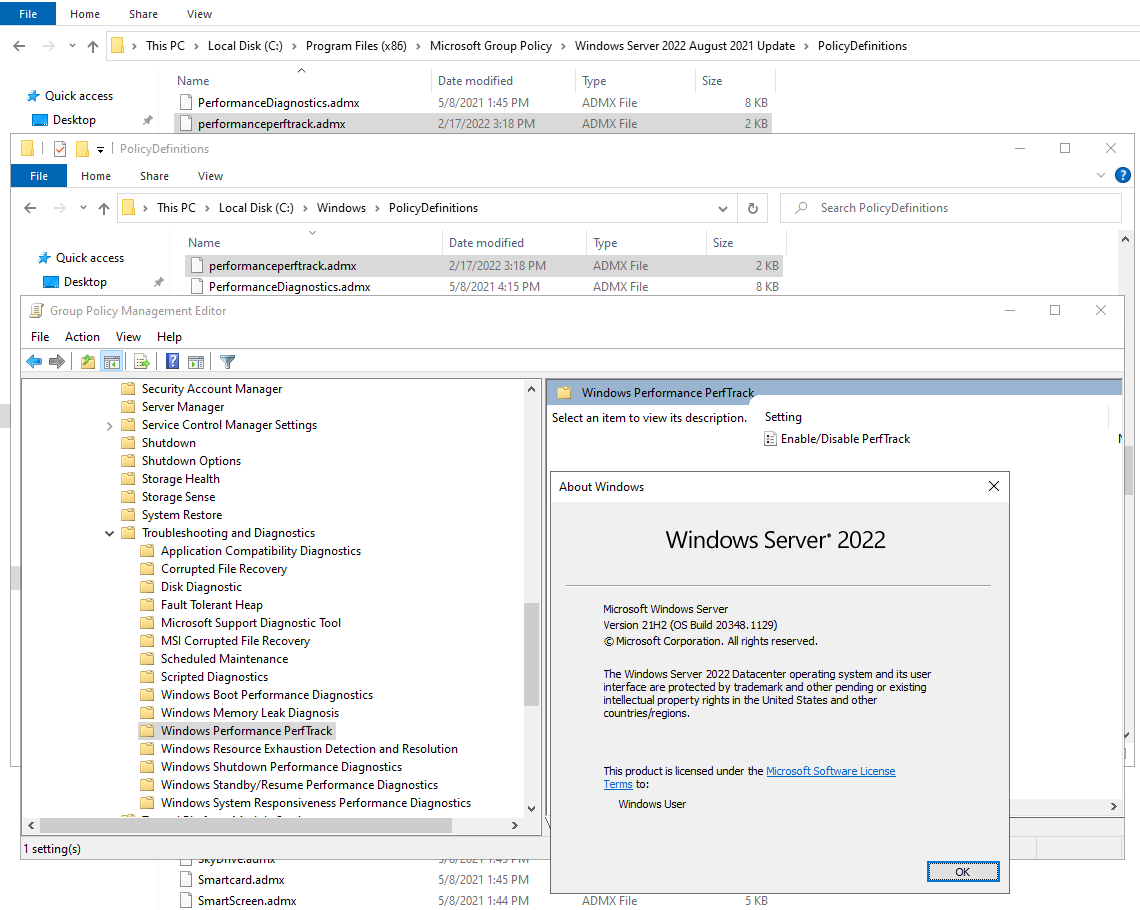Image resolution: width=1140 pixels, height=910 pixels.
Task: Select Security Account Manager in the tree
Action: (x=212, y=389)
